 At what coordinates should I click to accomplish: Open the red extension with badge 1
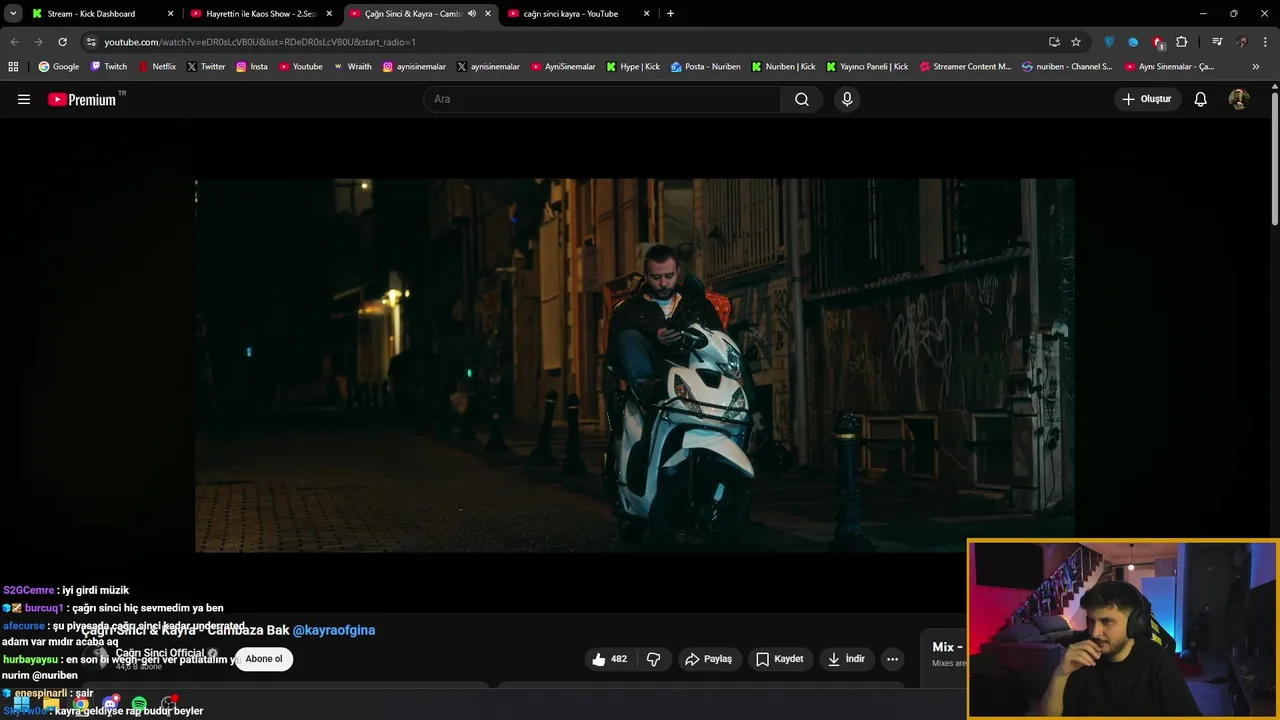pos(1158,43)
